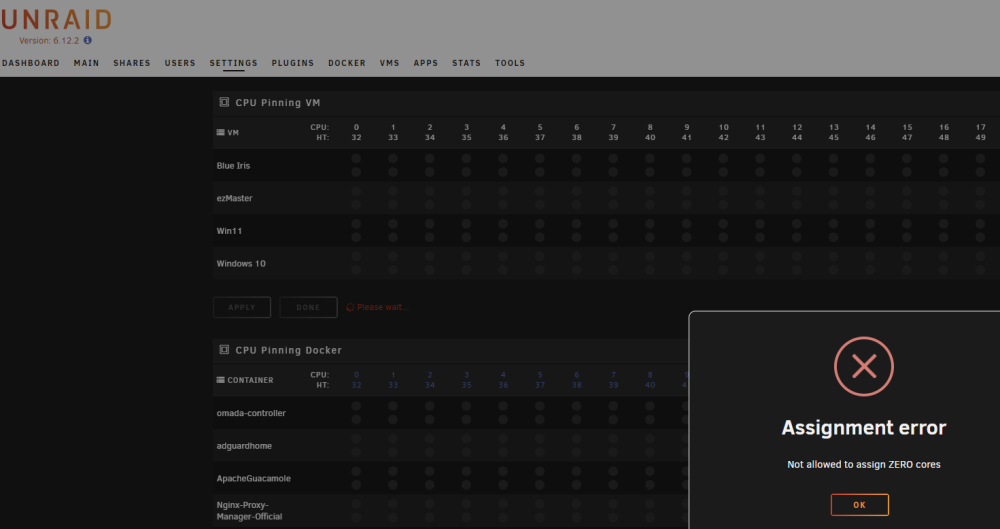Toggle Nginx-Proxy-Manager-Official CPU 2 checkbox
Viewport: 1000px width, 529px height.
click(x=430, y=503)
